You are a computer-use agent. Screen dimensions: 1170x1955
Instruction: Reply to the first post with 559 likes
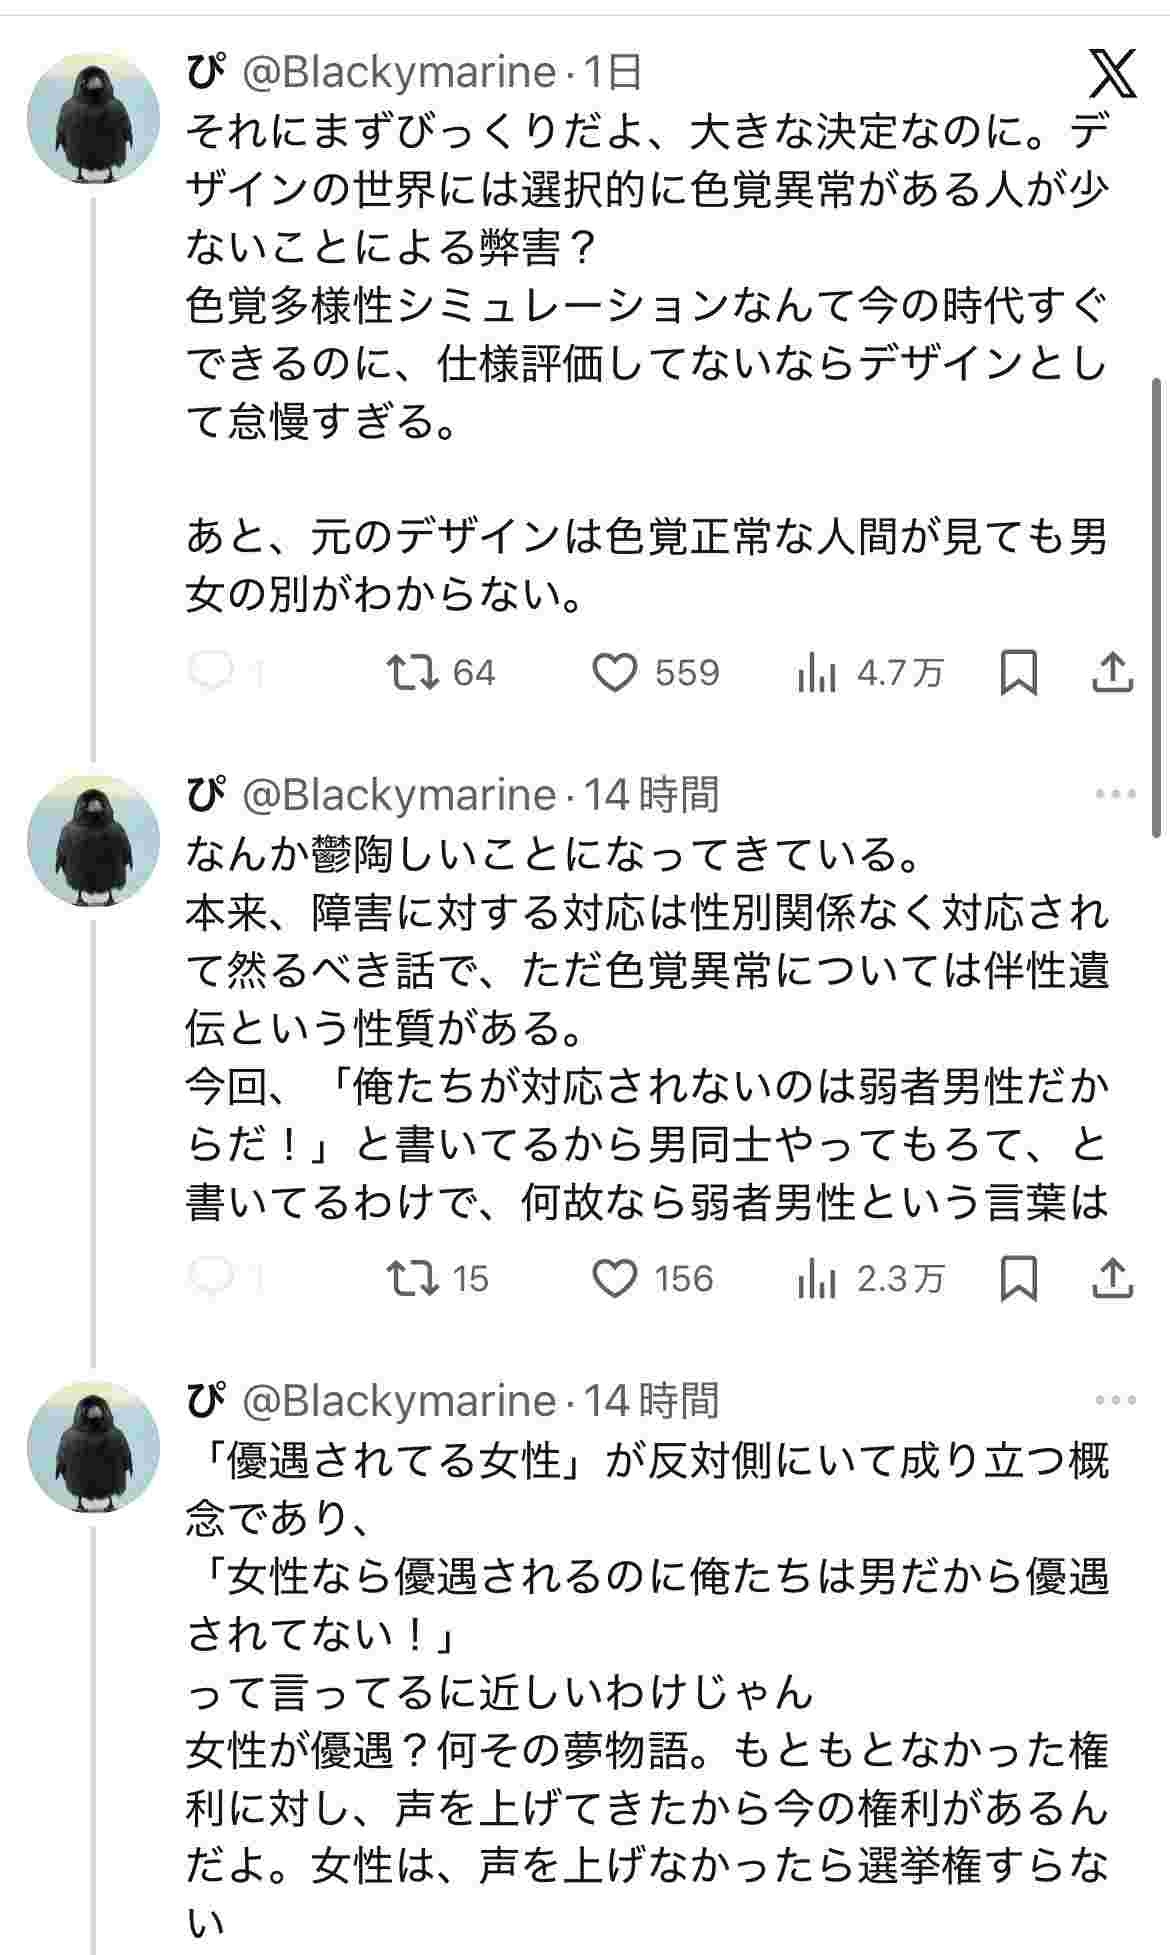coord(211,672)
